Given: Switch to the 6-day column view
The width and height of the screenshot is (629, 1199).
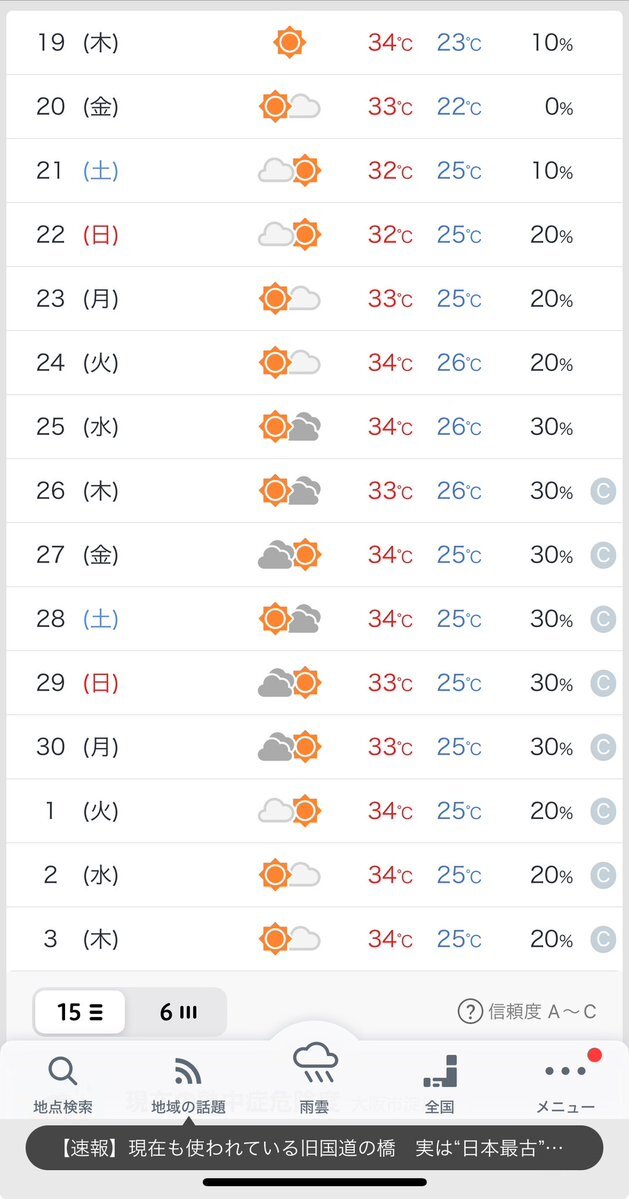Looking at the screenshot, I should click(x=178, y=1012).
